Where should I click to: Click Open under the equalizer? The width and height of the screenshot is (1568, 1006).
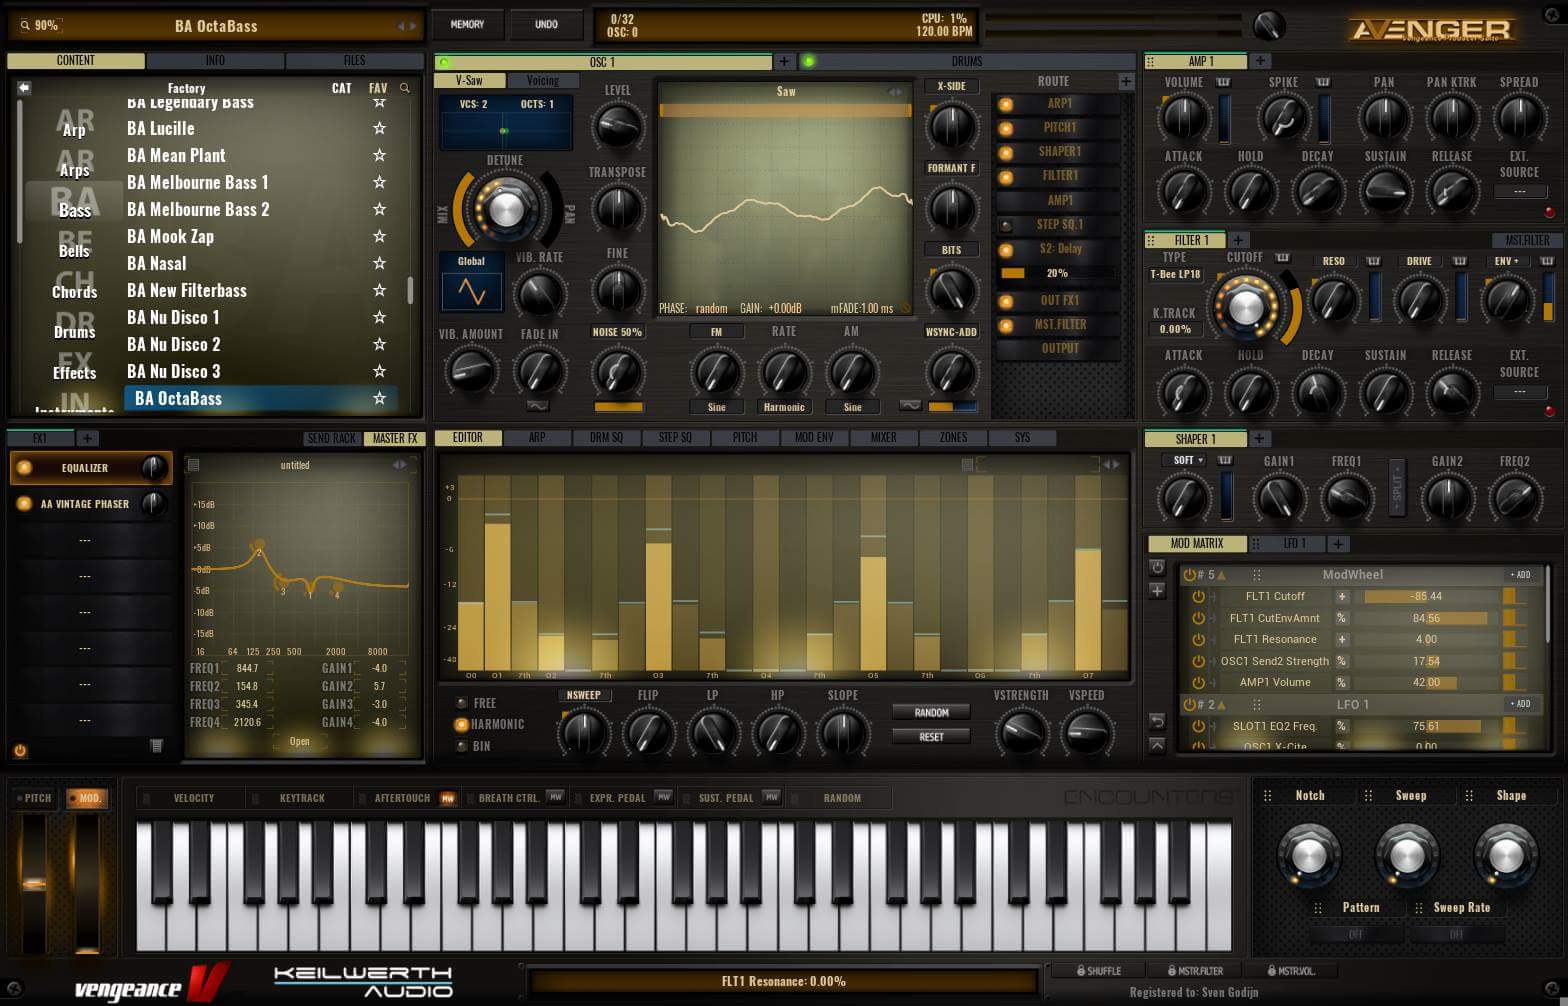tap(299, 742)
